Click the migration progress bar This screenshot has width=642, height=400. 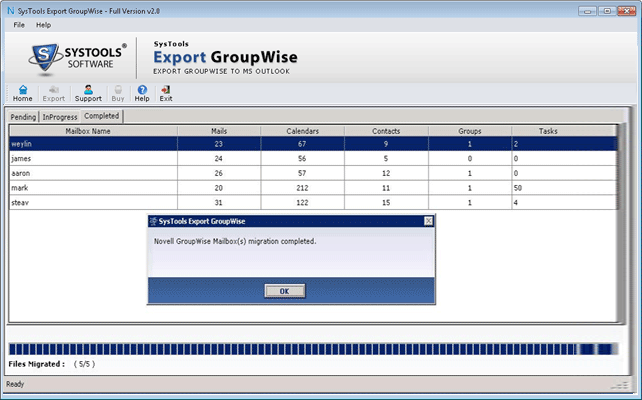(313, 349)
